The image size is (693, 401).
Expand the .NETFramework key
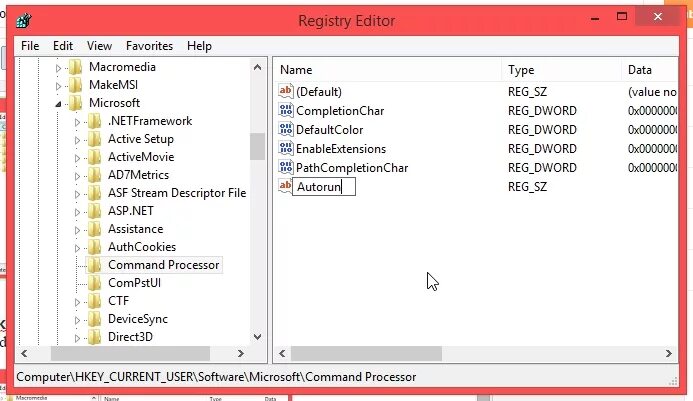pyautogui.click(x=77, y=122)
